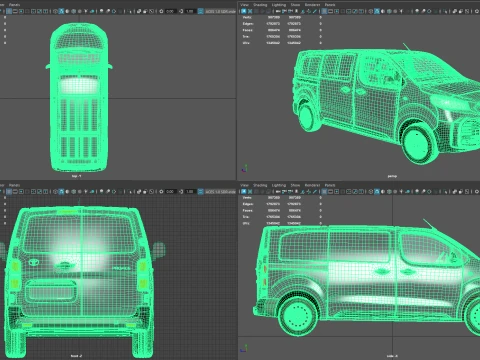The width and height of the screenshot is (480, 360).
Task: Open Panels menu in side view panel
Action: (x=330, y=185)
